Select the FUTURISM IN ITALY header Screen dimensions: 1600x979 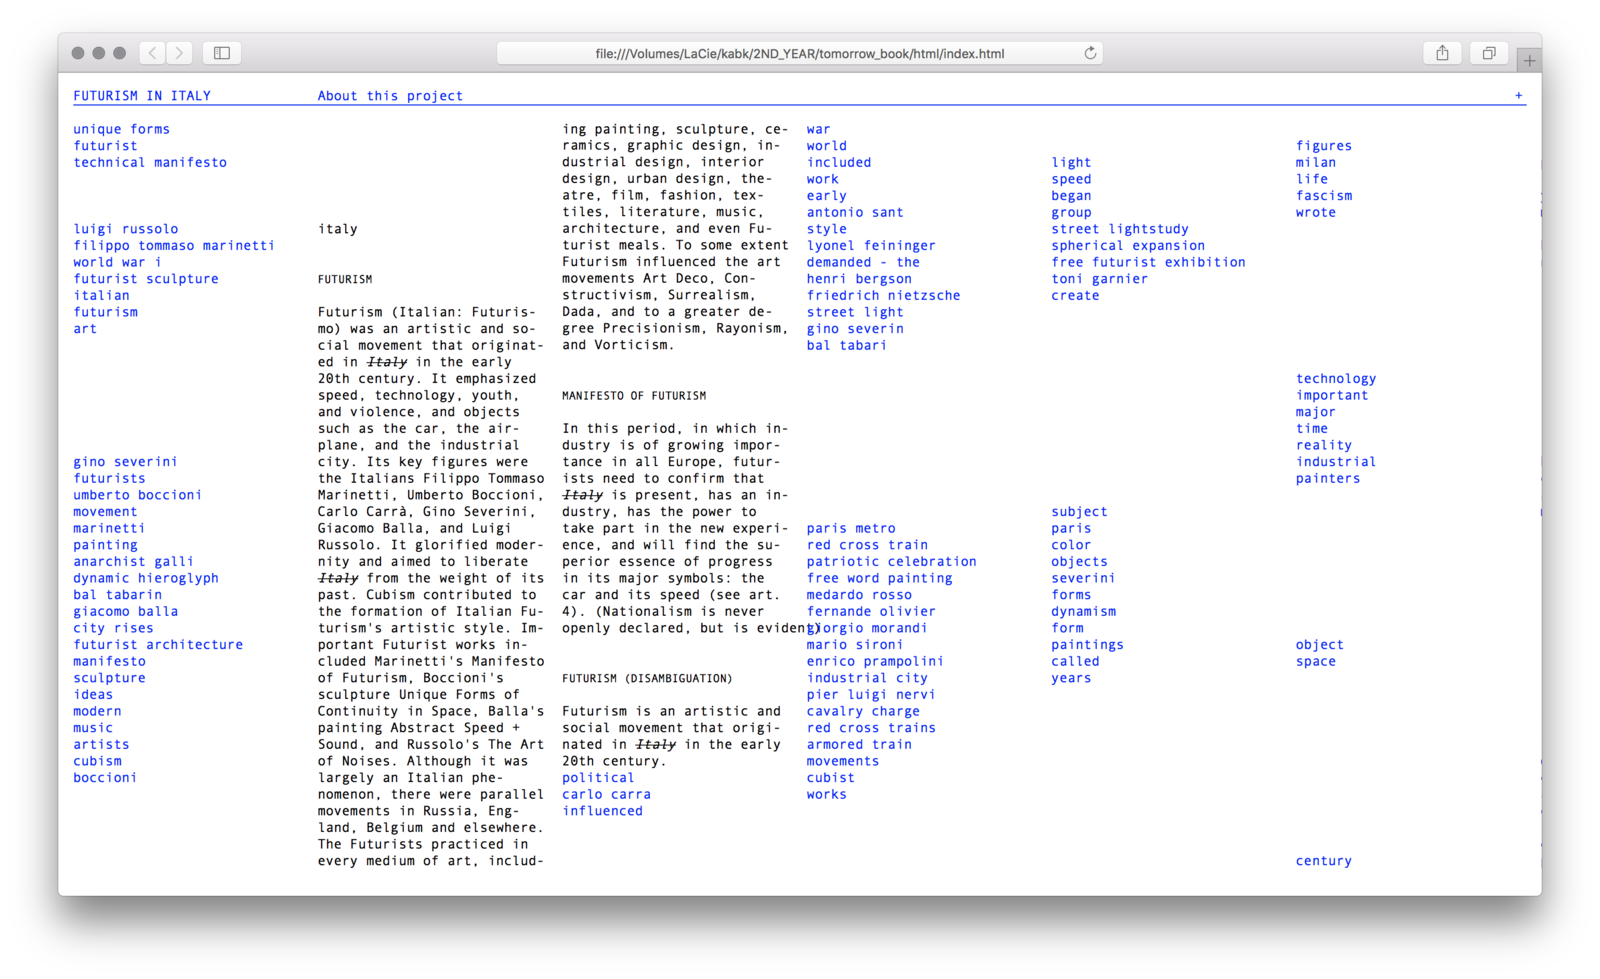point(142,96)
